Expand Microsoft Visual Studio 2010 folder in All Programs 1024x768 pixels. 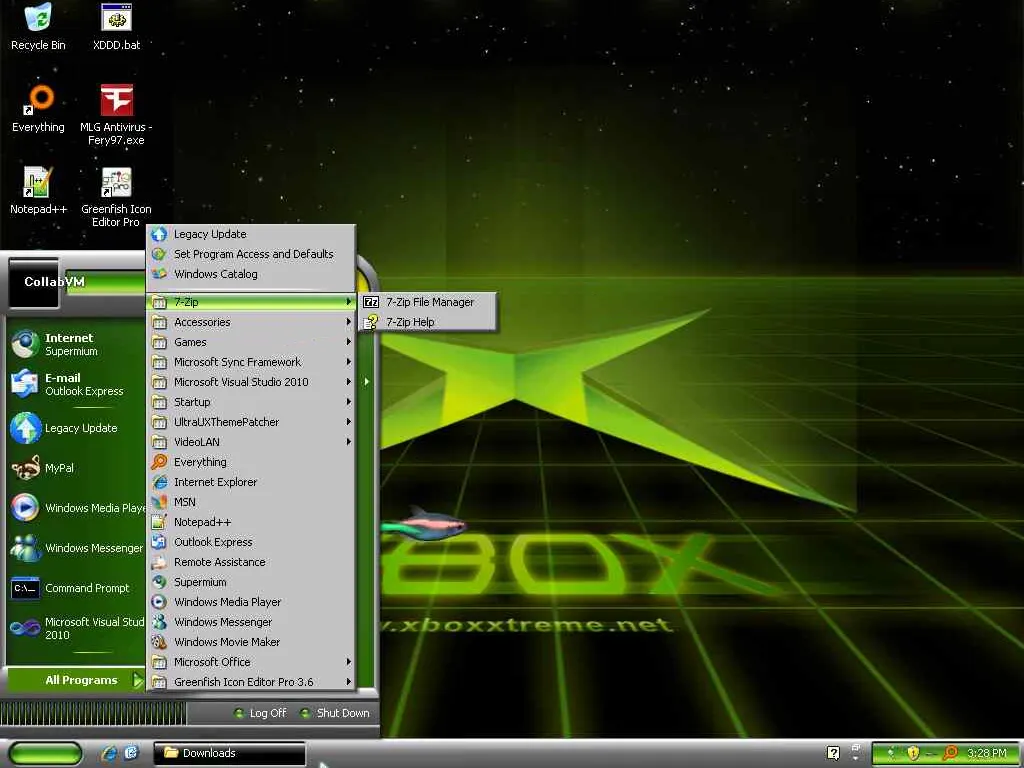pos(251,382)
